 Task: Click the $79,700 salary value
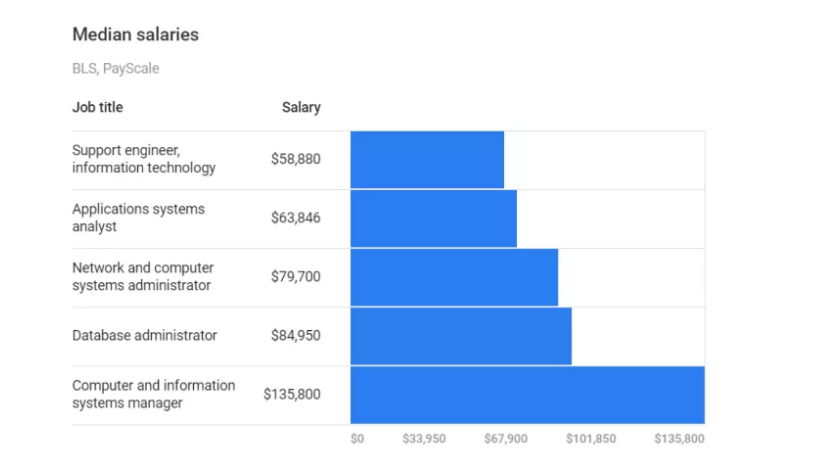296,276
